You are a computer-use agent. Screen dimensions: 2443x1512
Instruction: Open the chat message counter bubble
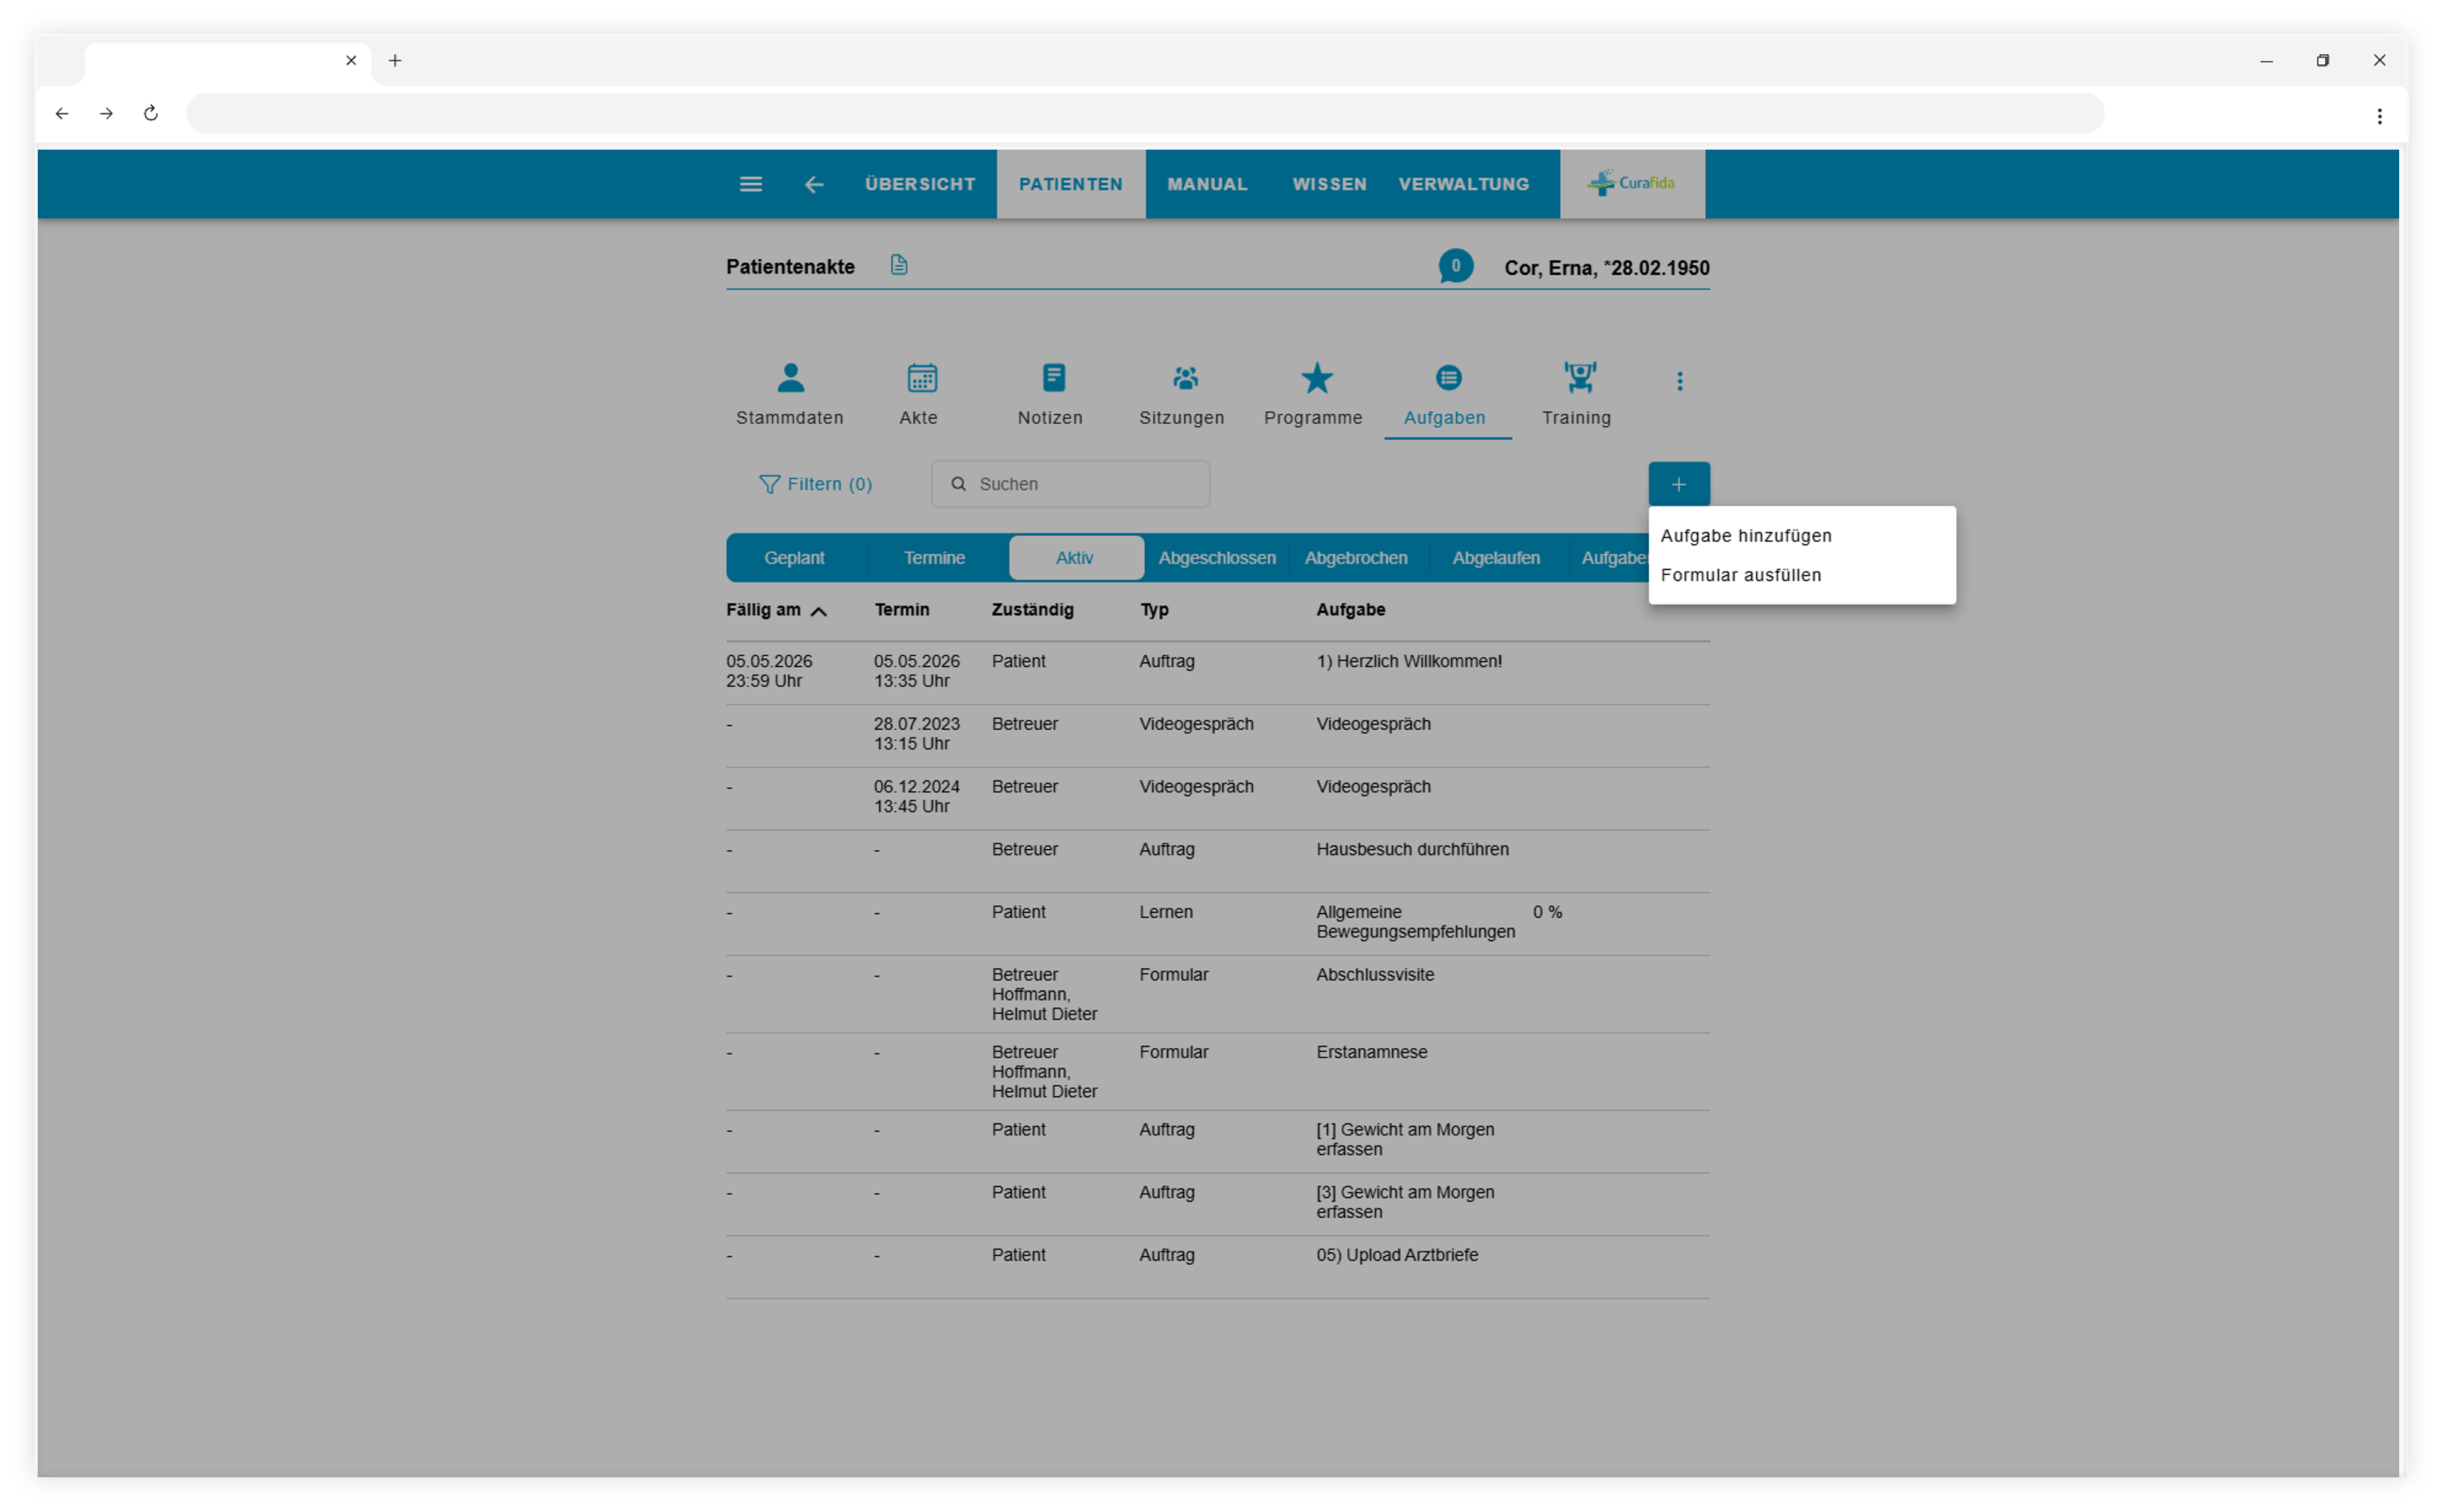1455,266
